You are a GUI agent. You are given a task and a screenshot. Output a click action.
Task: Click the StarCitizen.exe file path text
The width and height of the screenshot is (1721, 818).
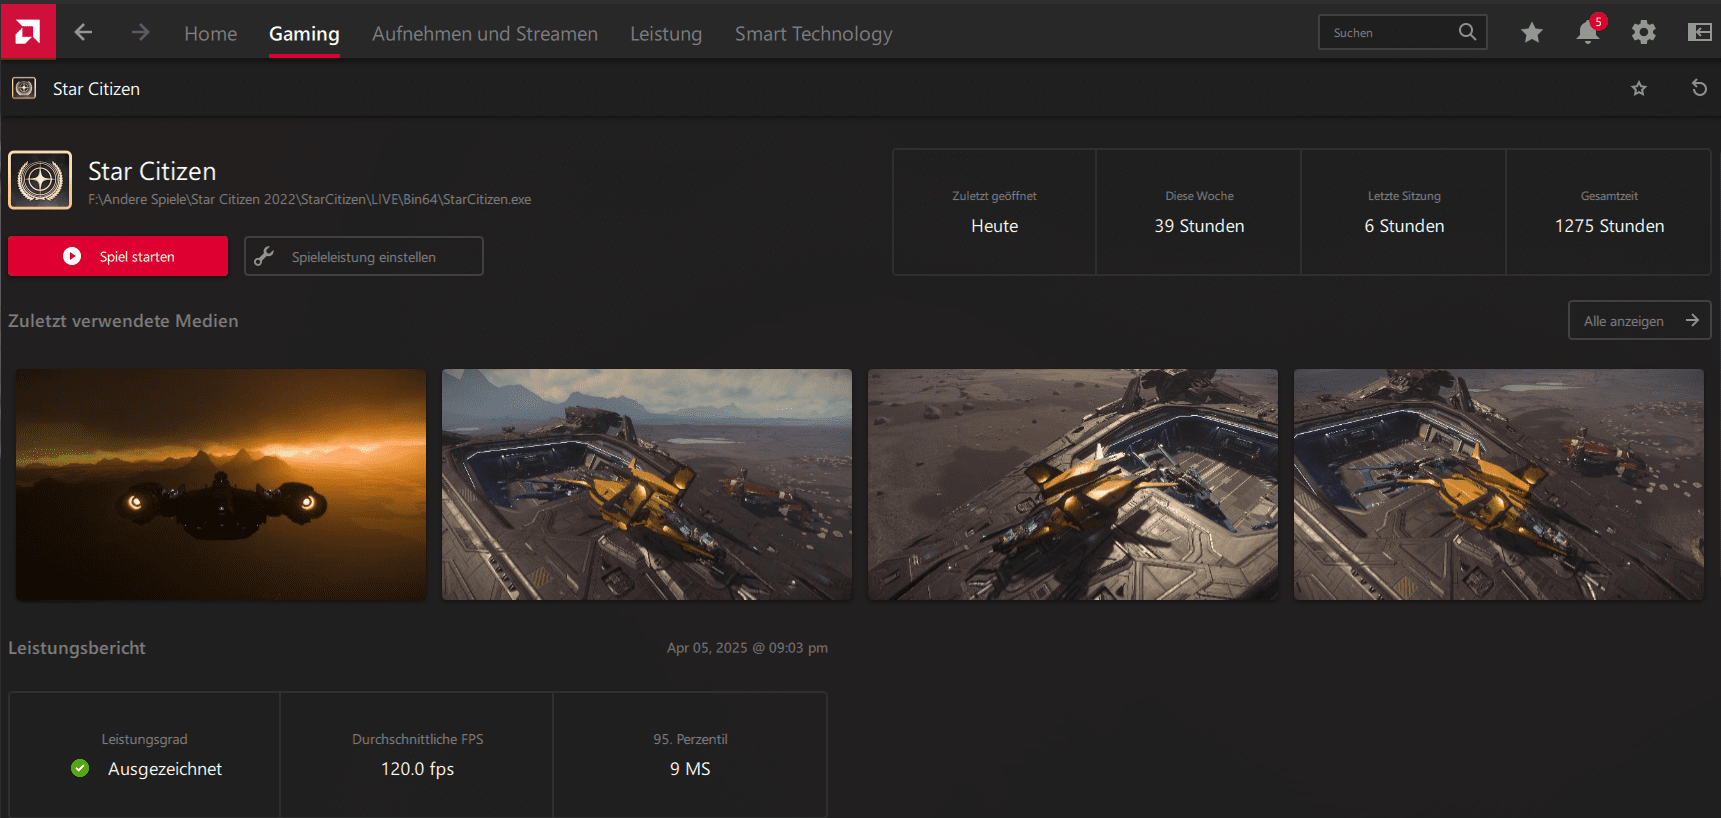tap(310, 199)
